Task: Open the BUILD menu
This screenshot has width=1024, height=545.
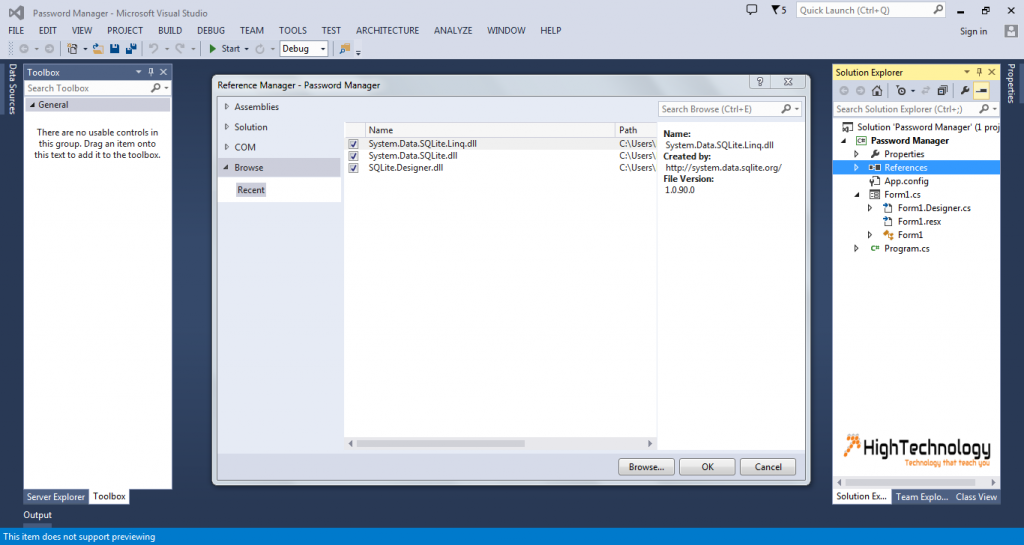Action: 170,31
